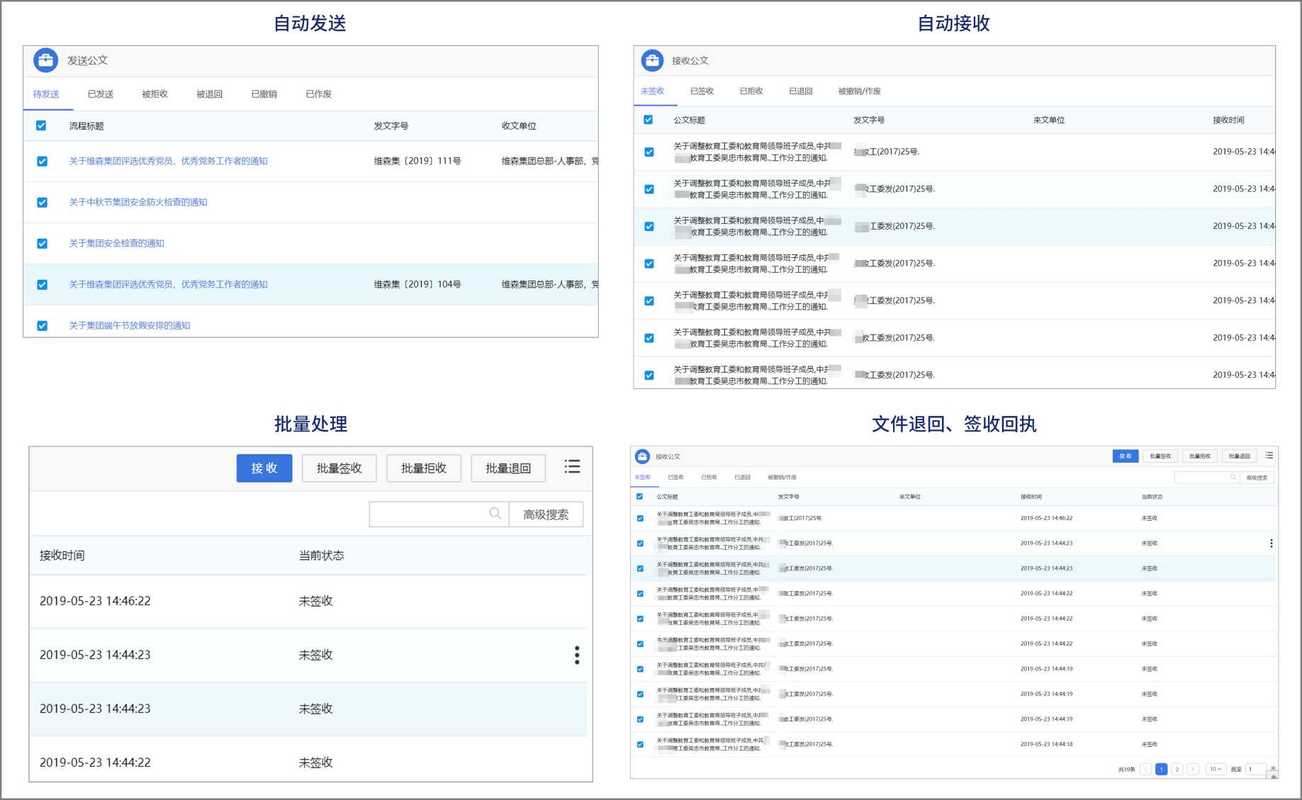
Task: Go to previous page arrow in pagination
Action: click(1146, 769)
